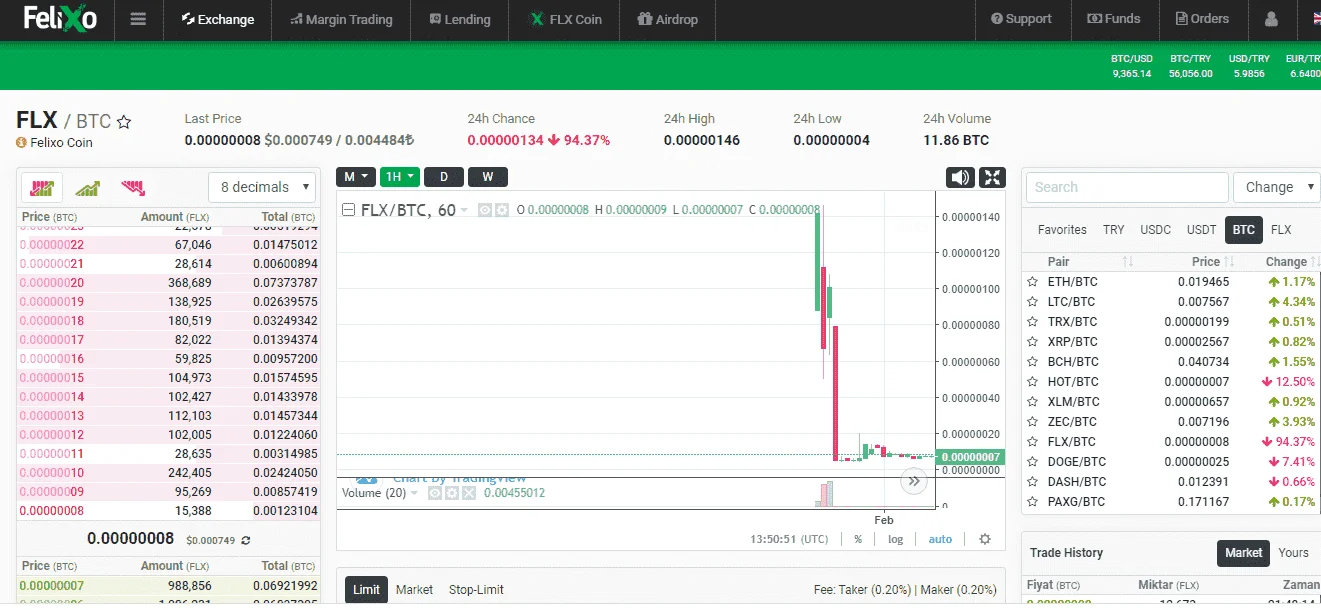Open the Change sort dropdown

tap(1276, 187)
